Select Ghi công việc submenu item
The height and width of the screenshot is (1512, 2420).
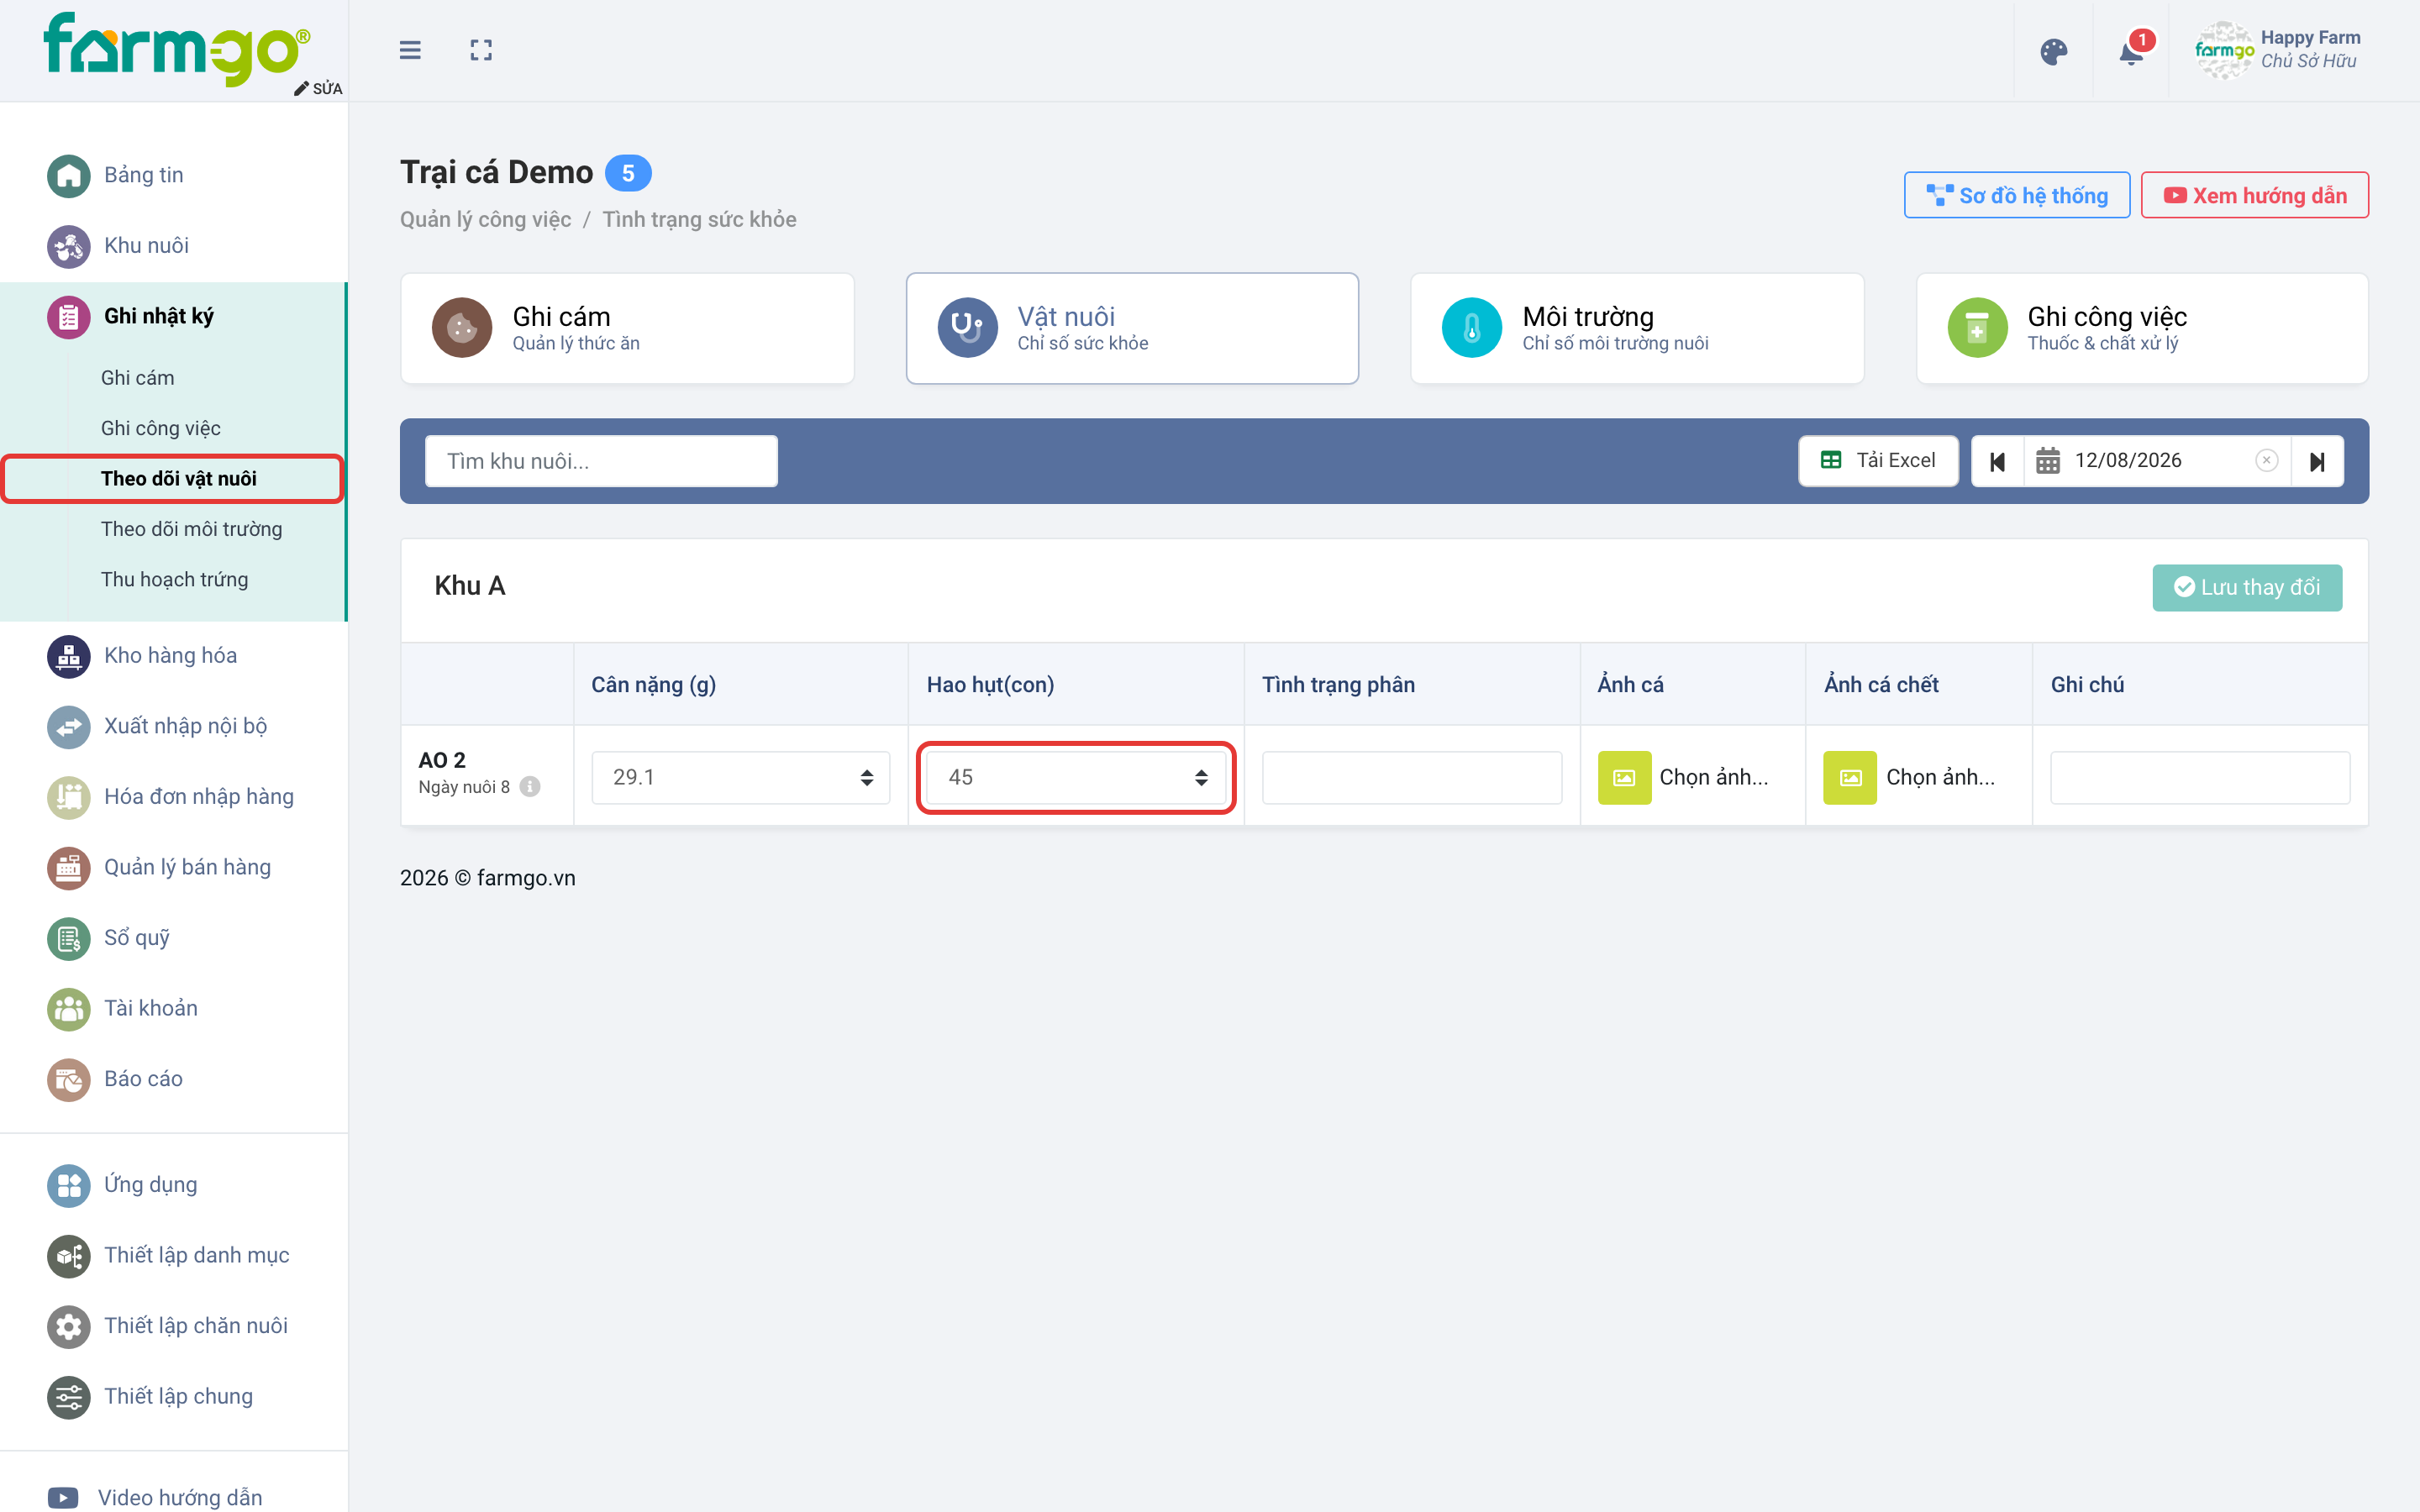tap(160, 428)
